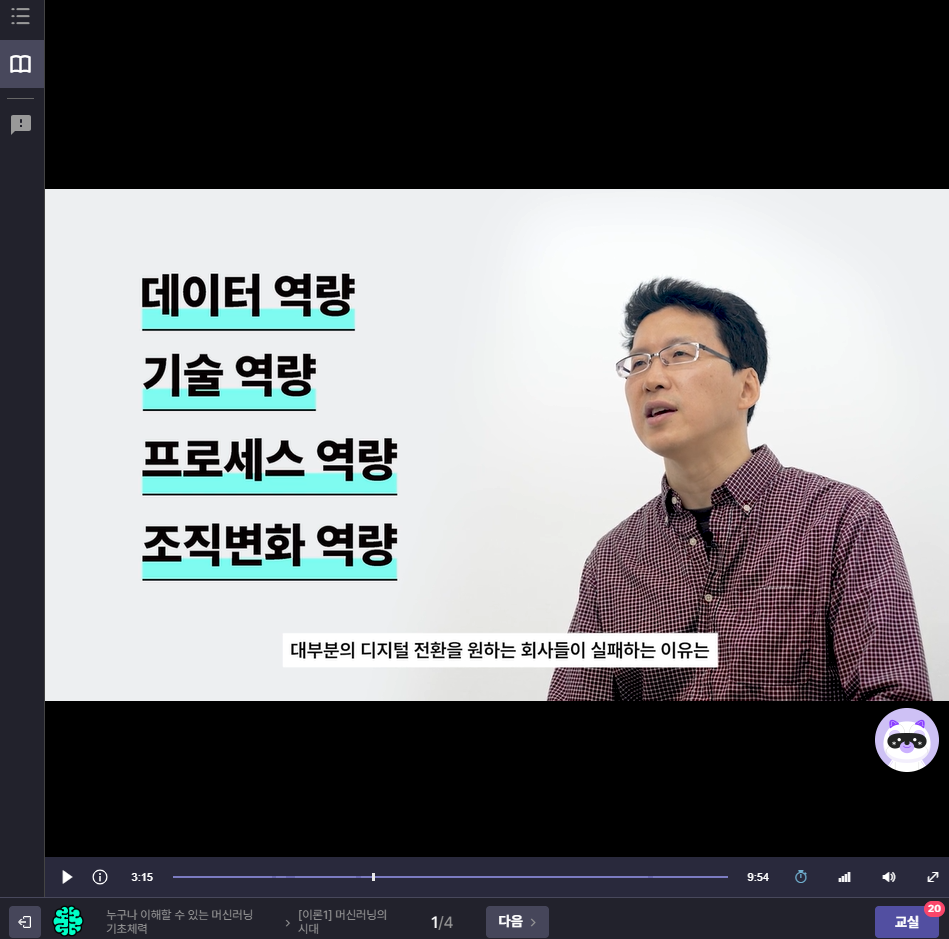Click the 1/4 page indicator
This screenshot has width=949, height=939.
pos(442,923)
